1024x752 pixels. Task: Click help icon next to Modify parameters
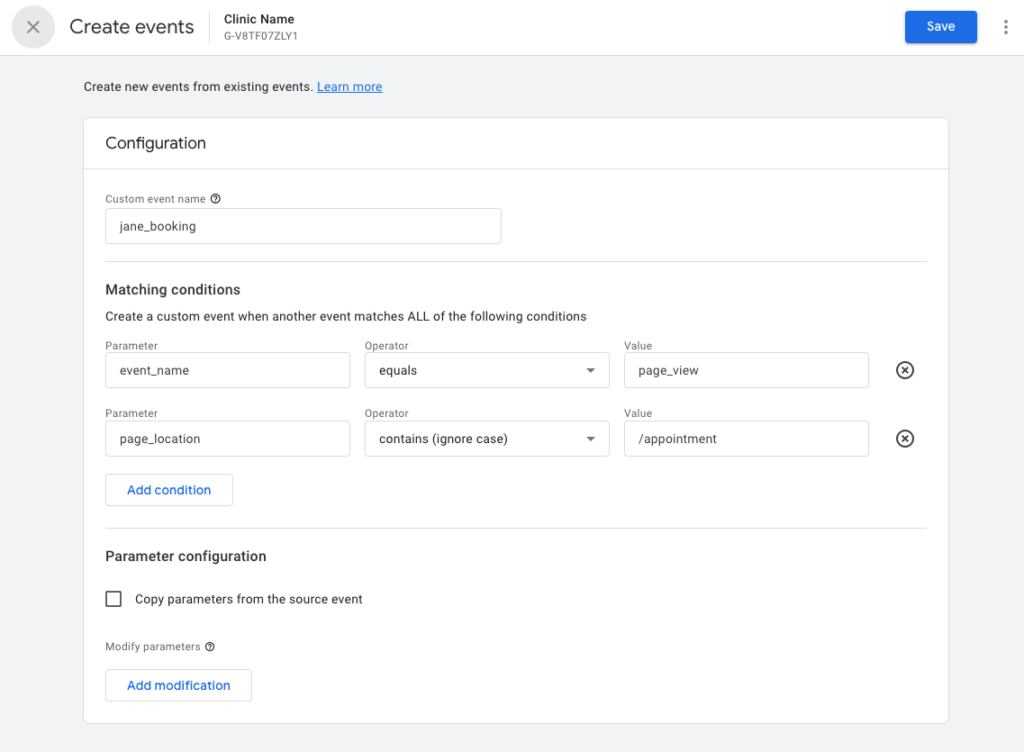[210, 647]
